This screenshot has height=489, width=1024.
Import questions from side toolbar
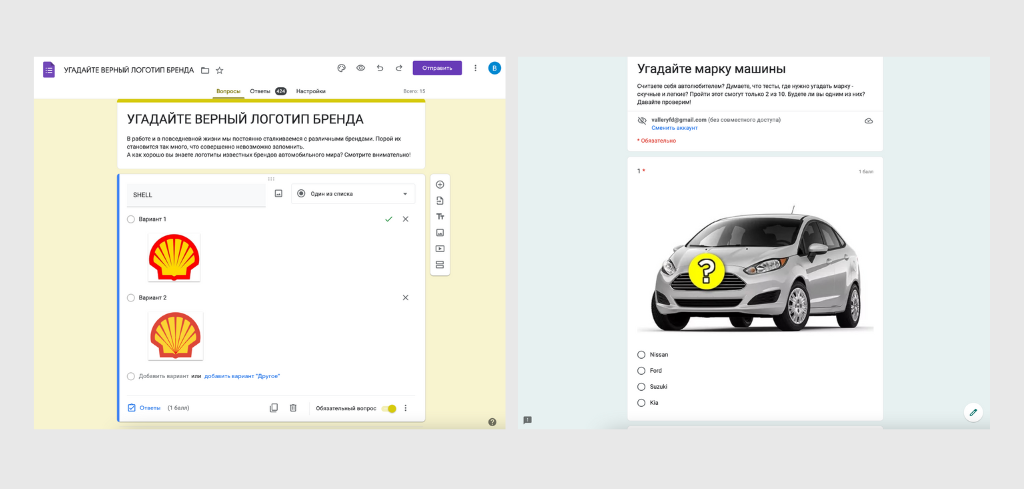point(440,200)
